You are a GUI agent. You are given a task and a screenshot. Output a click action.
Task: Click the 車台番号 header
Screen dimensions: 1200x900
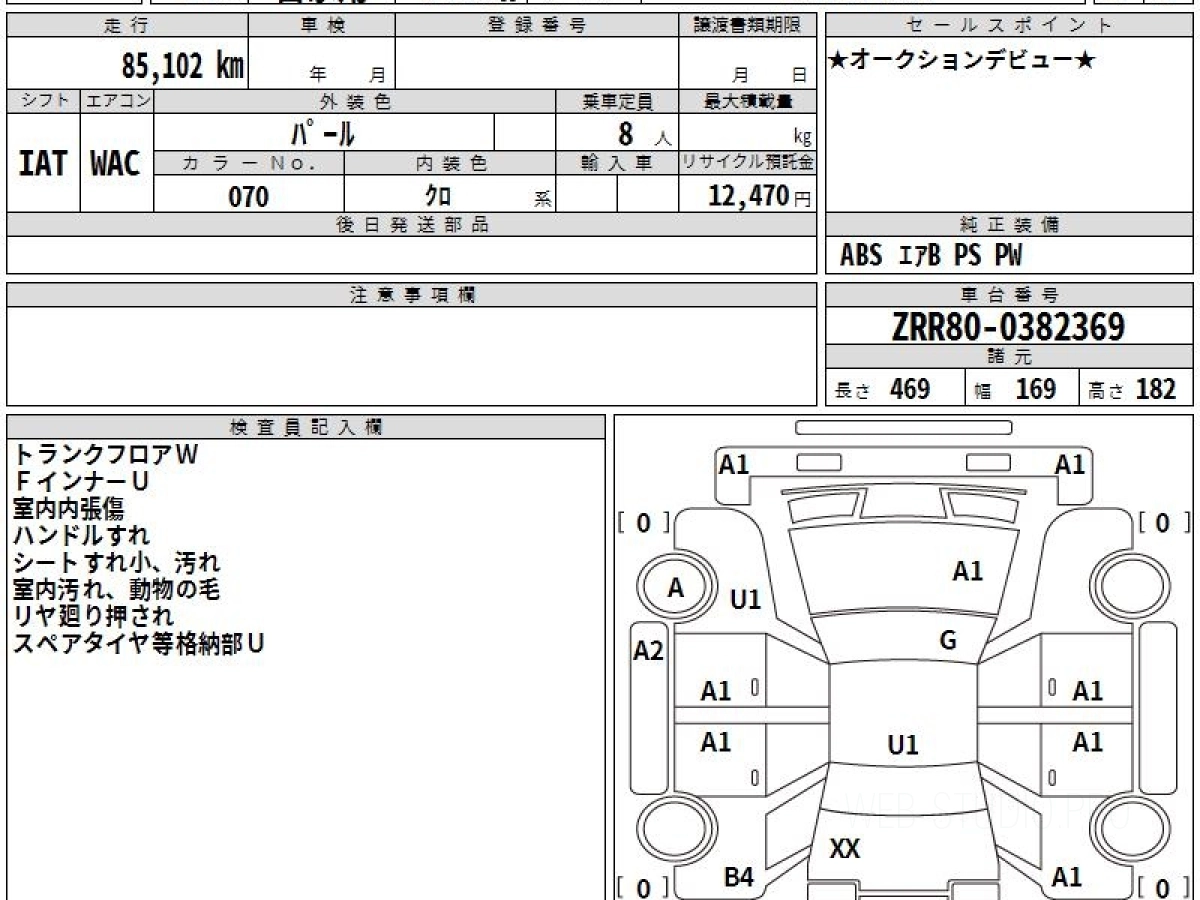click(1009, 295)
